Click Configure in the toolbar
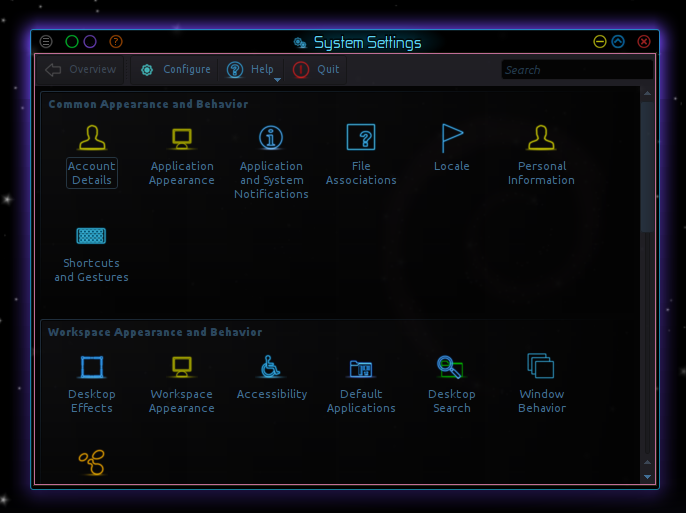 [x=175, y=70]
